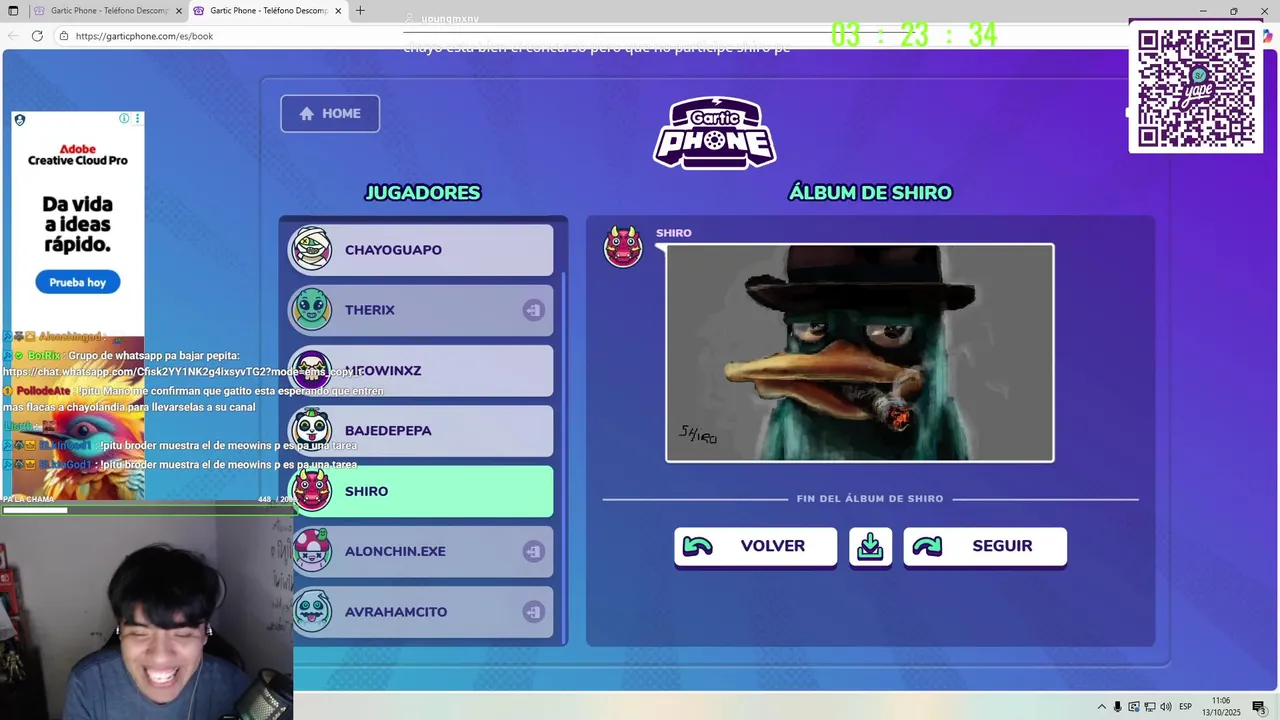This screenshot has height=720, width=1280.
Task: Open the tab actions menu icon
Action: tap(13, 11)
